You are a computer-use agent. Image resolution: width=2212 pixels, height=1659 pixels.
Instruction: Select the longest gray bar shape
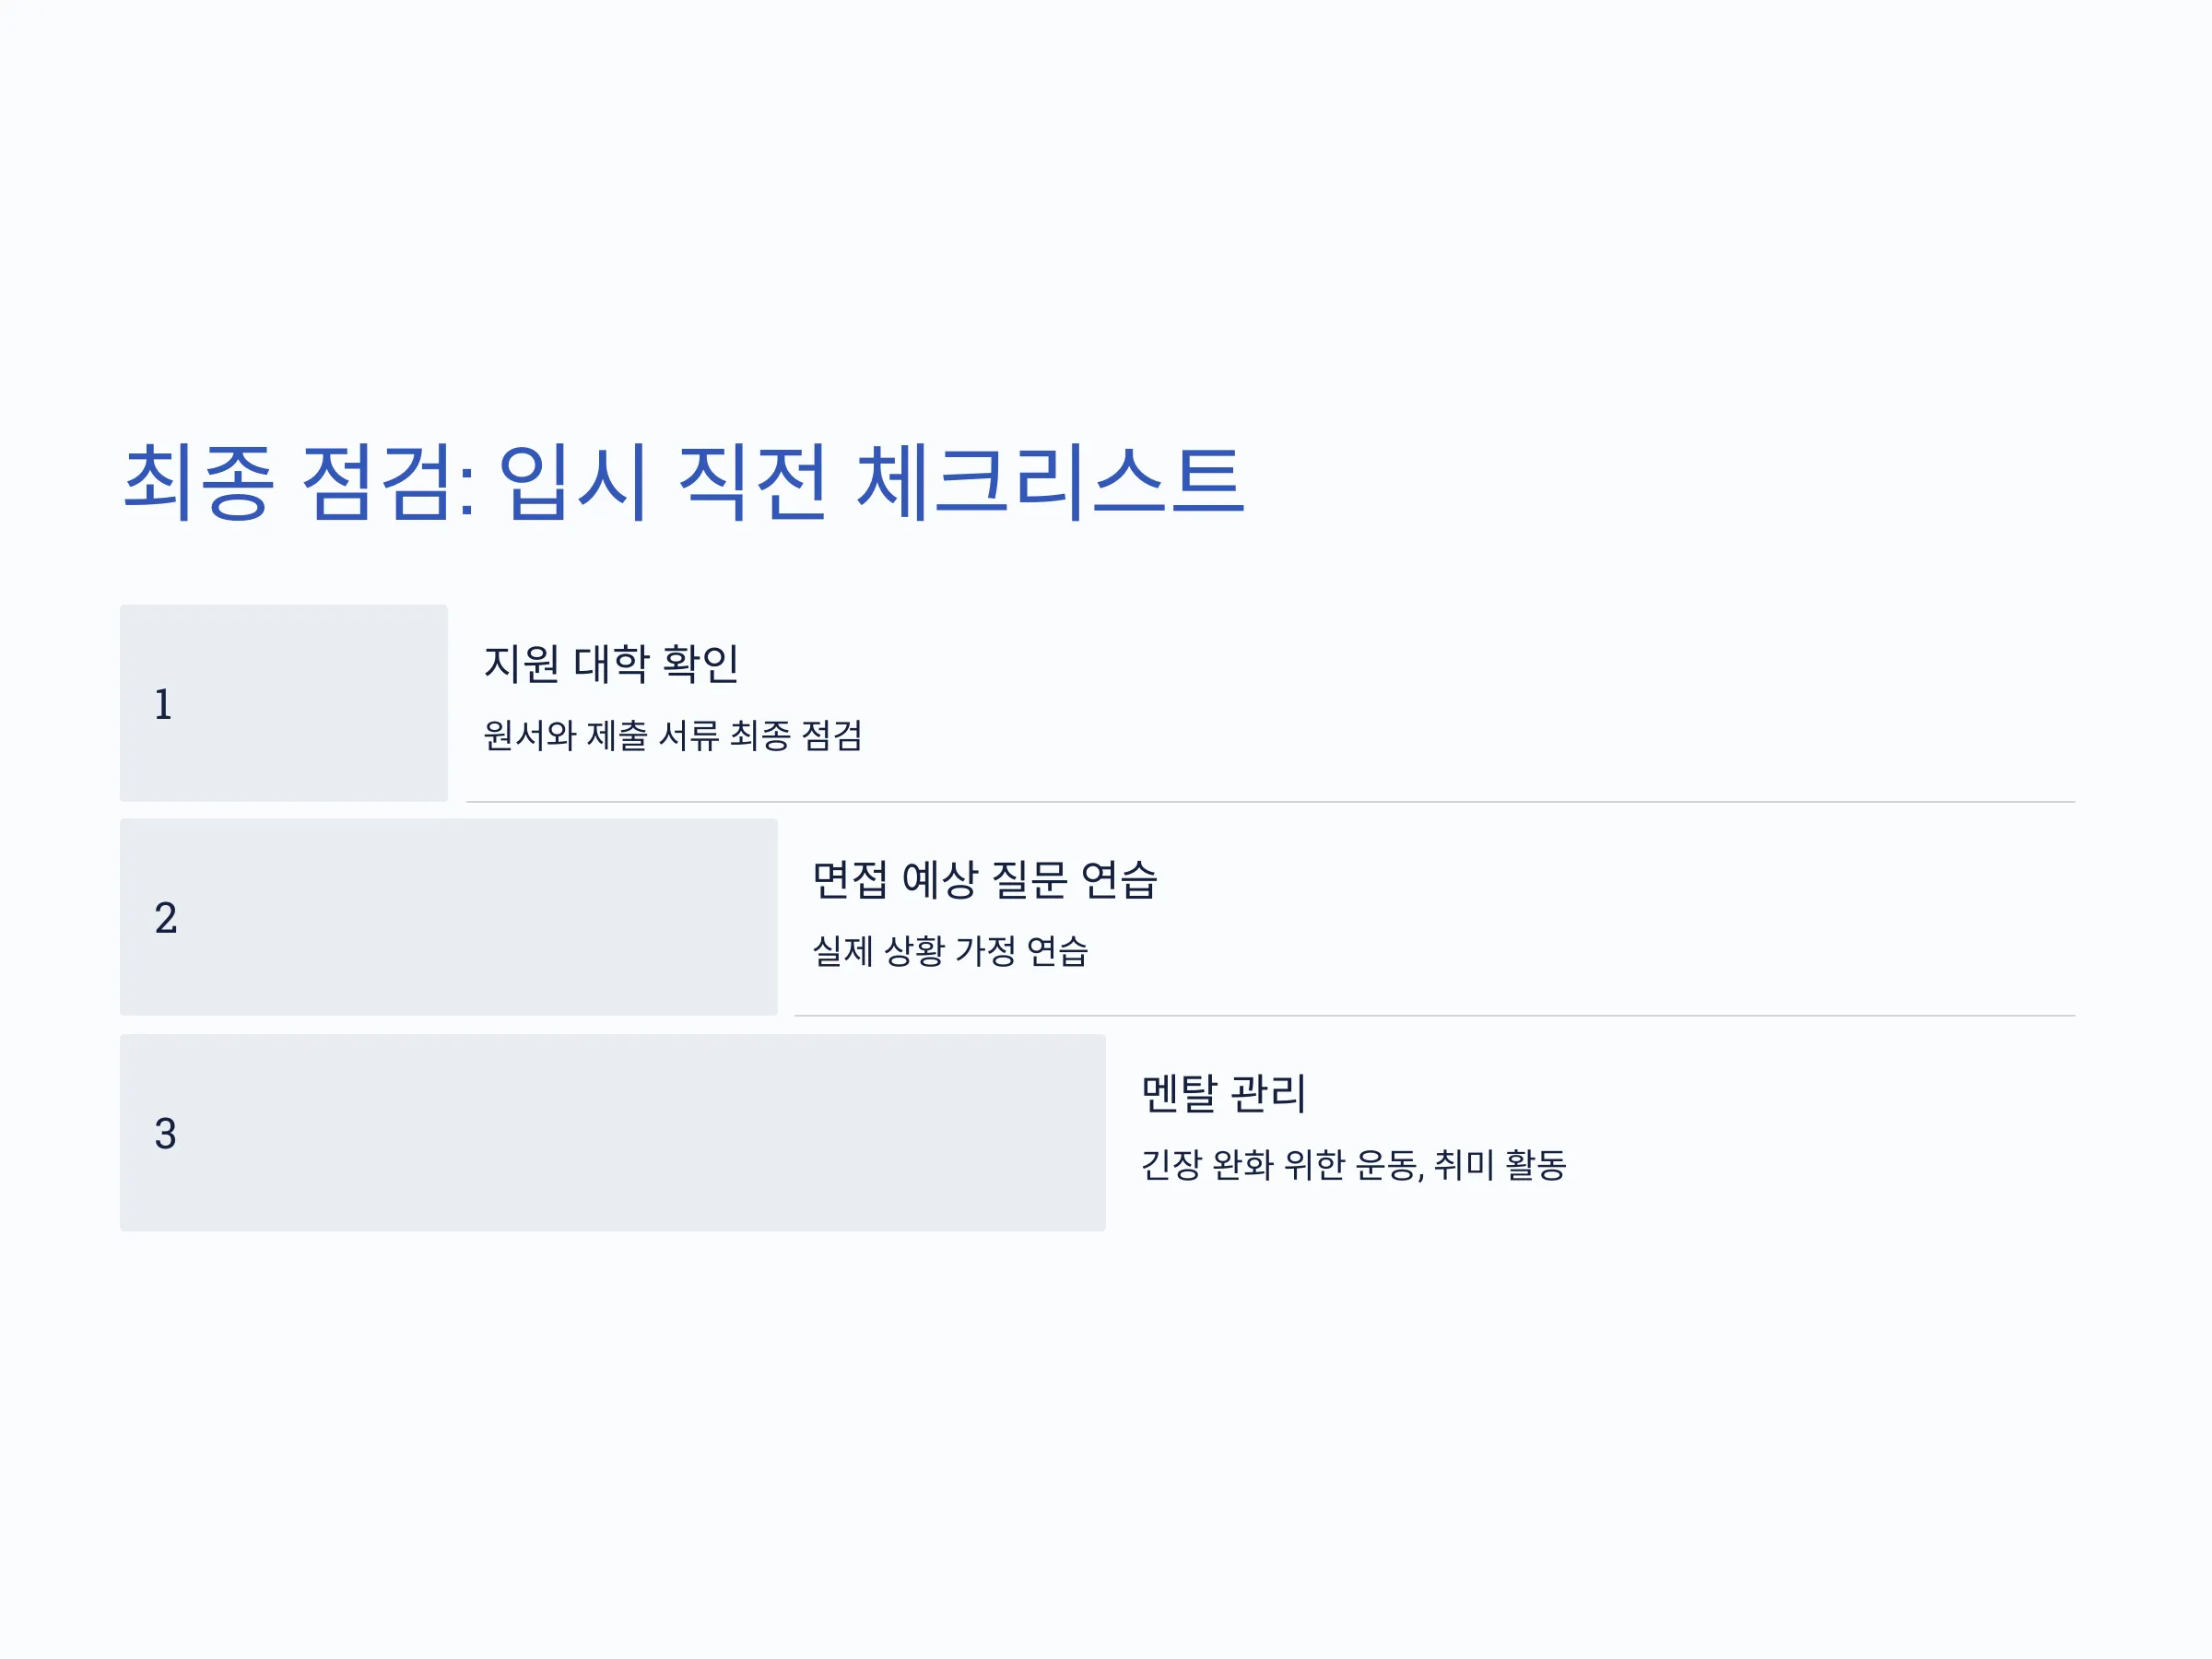pos(613,1132)
